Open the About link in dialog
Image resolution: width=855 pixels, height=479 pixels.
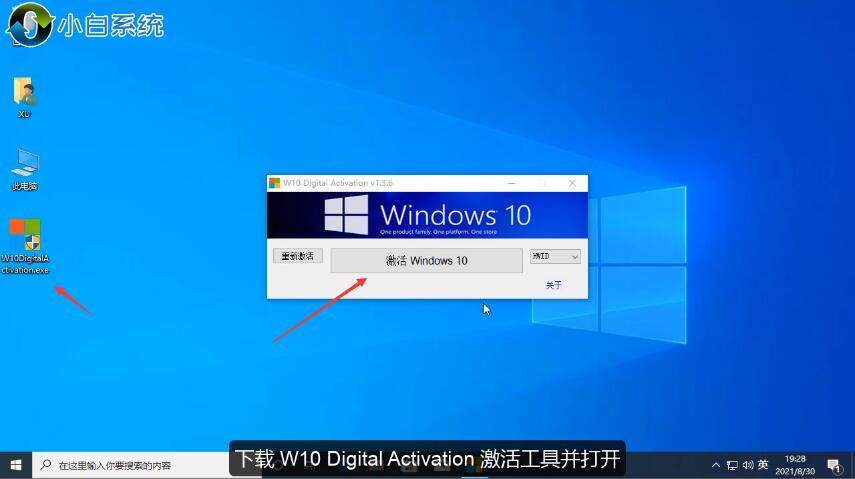point(553,285)
